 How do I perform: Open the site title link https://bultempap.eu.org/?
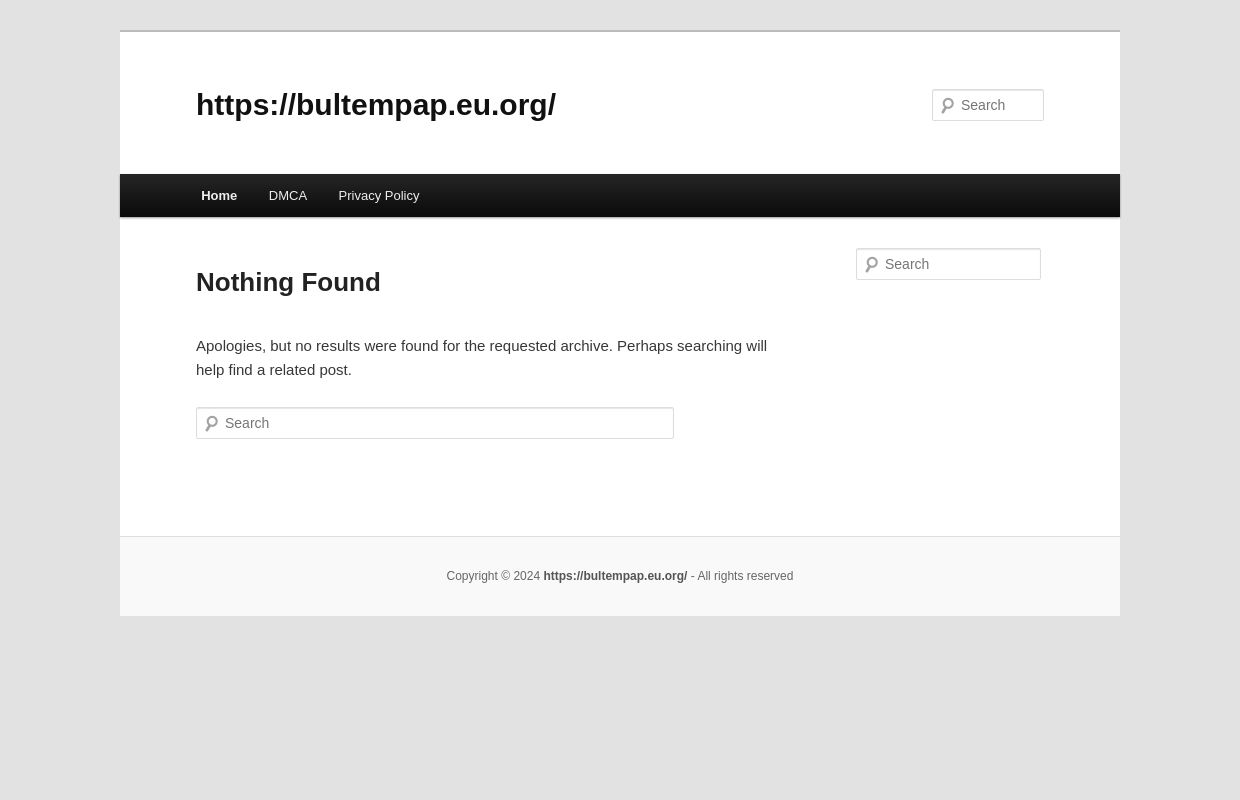pos(376,105)
